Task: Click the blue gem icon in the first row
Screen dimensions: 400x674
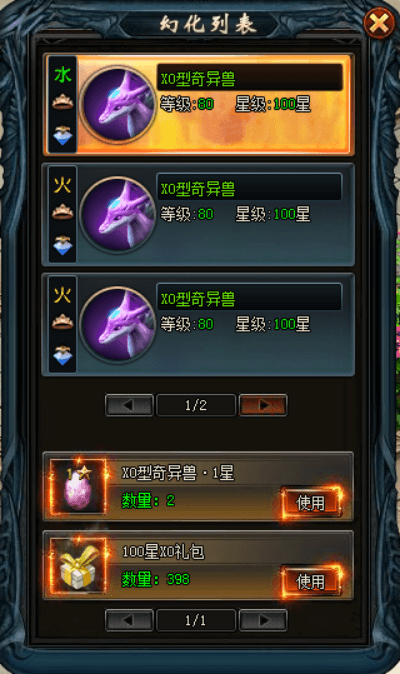Action: tap(63, 135)
